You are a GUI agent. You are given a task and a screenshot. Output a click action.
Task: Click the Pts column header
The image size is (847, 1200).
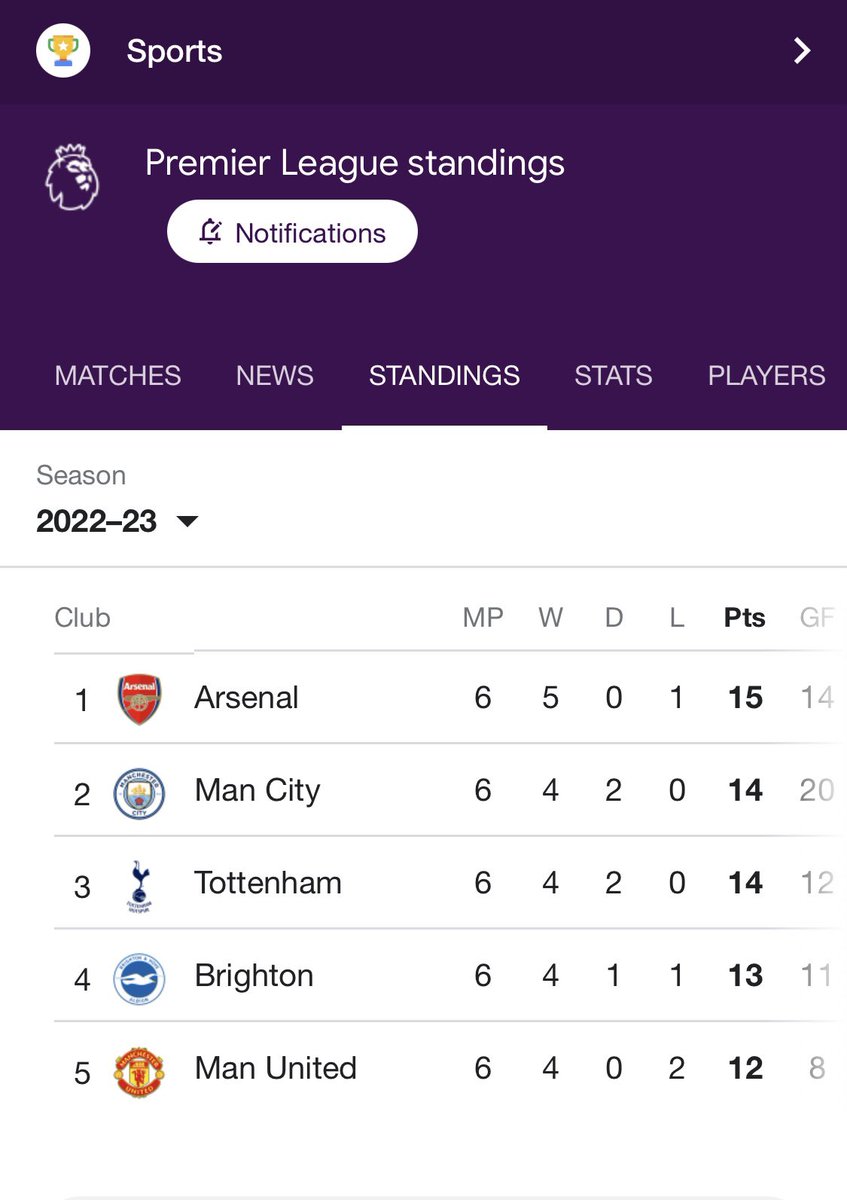(x=744, y=618)
